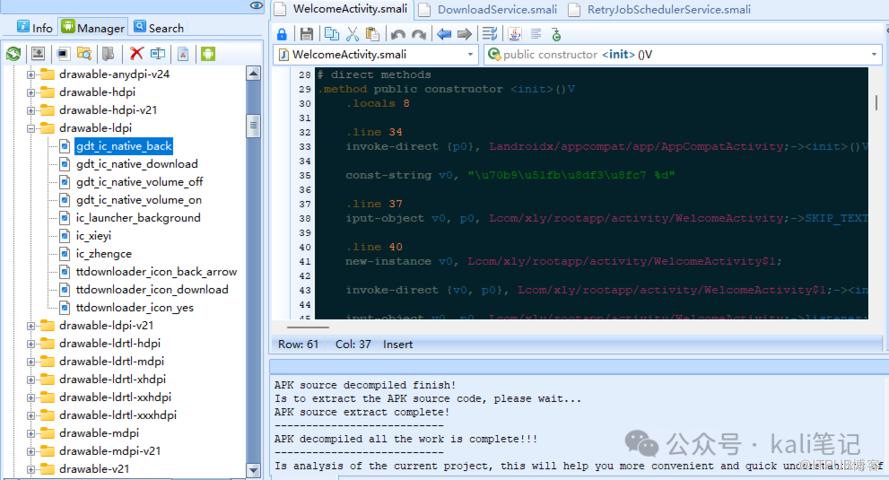Toggle the eye visibility icon

[257, 7]
